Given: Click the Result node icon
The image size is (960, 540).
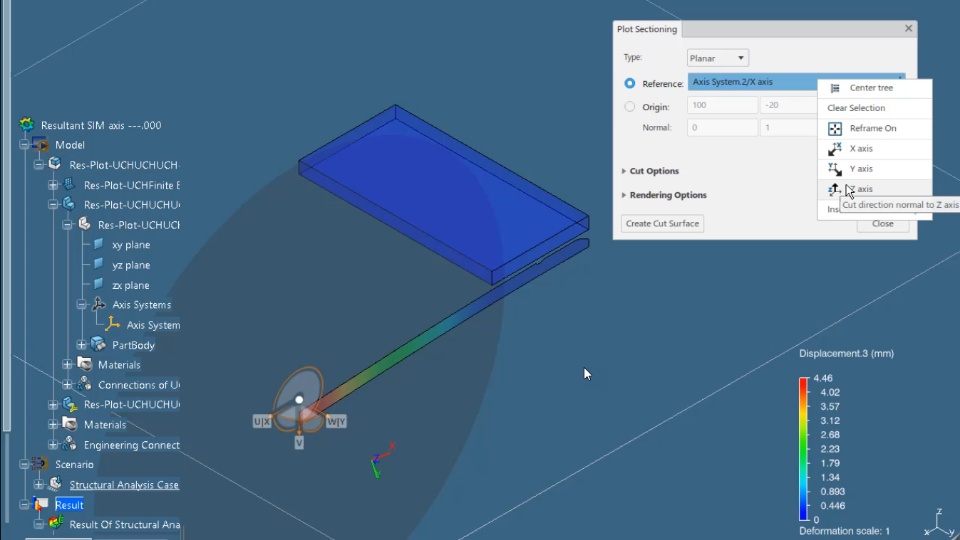Looking at the screenshot, I should (41, 504).
